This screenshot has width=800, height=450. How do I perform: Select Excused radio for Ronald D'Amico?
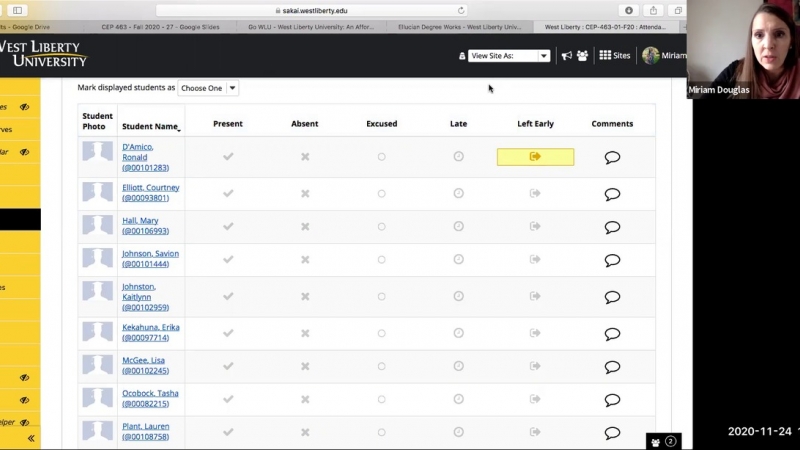pos(381,157)
